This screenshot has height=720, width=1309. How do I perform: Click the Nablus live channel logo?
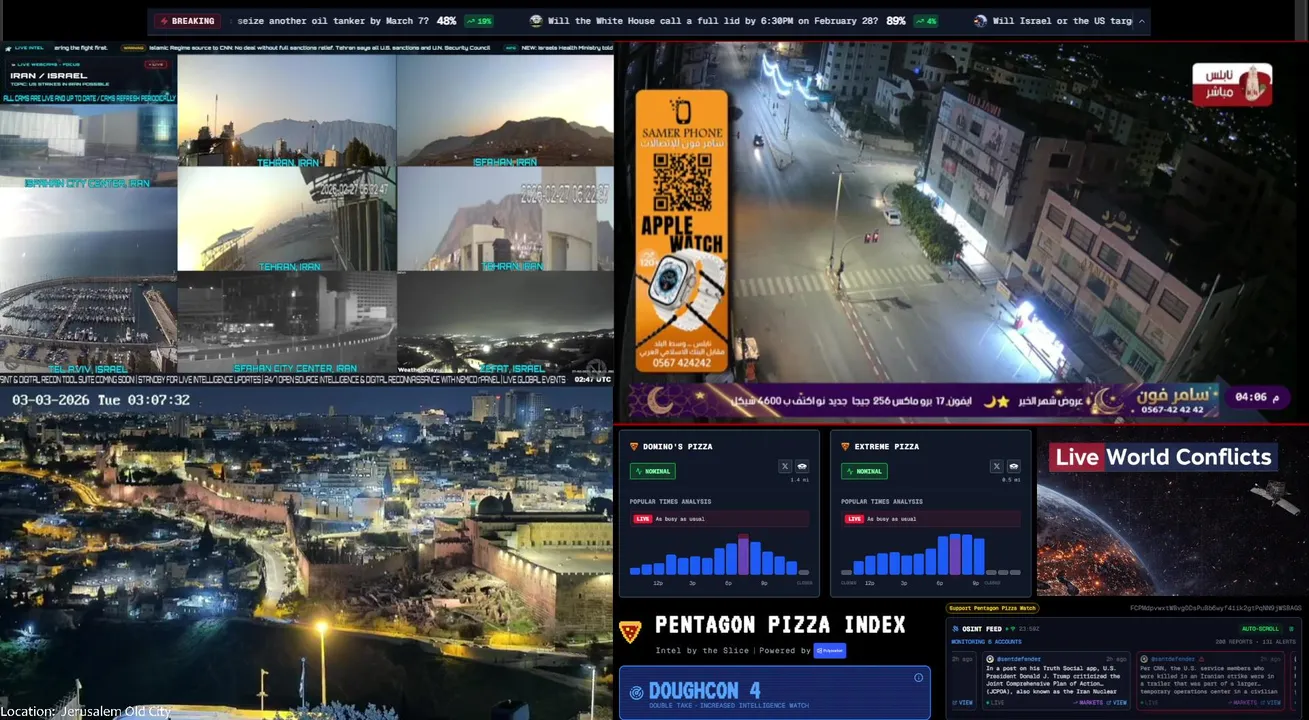(x=1231, y=84)
